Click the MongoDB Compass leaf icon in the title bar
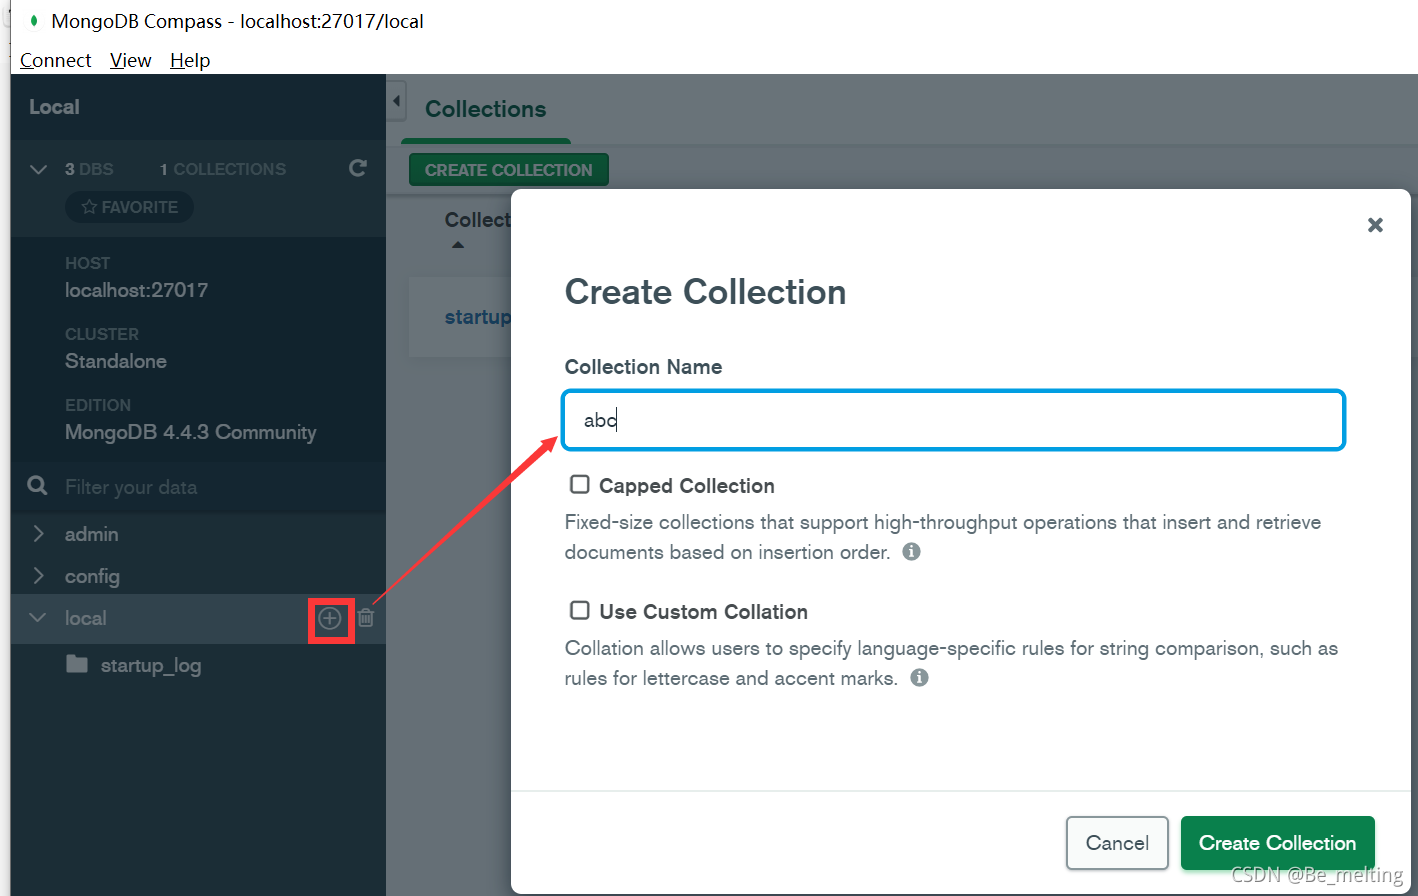This screenshot has height=896, width=1418. click(34, 20)
